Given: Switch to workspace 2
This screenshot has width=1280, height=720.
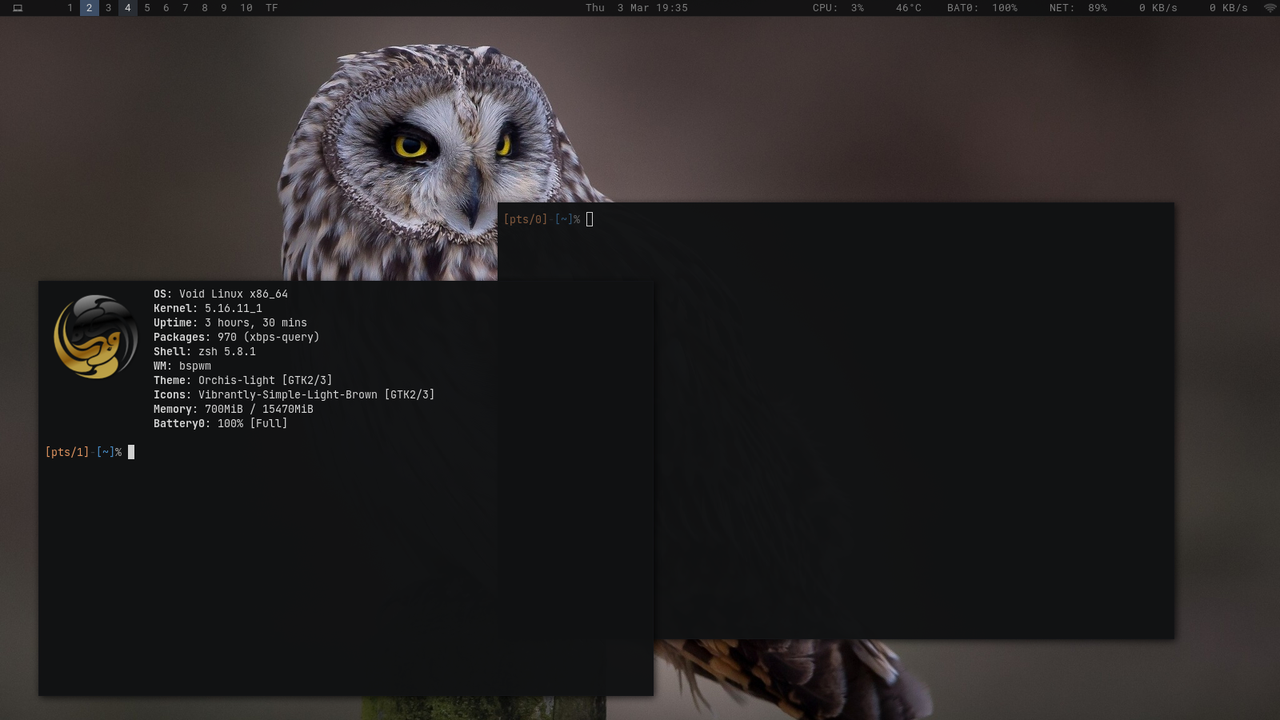Looking at the screenshot, I should click(89, 8).
